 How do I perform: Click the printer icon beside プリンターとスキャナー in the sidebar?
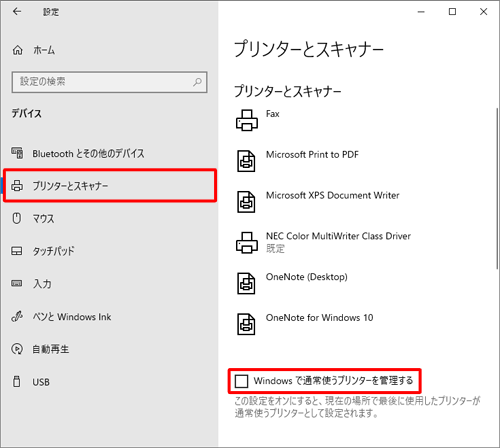[17, 186]
